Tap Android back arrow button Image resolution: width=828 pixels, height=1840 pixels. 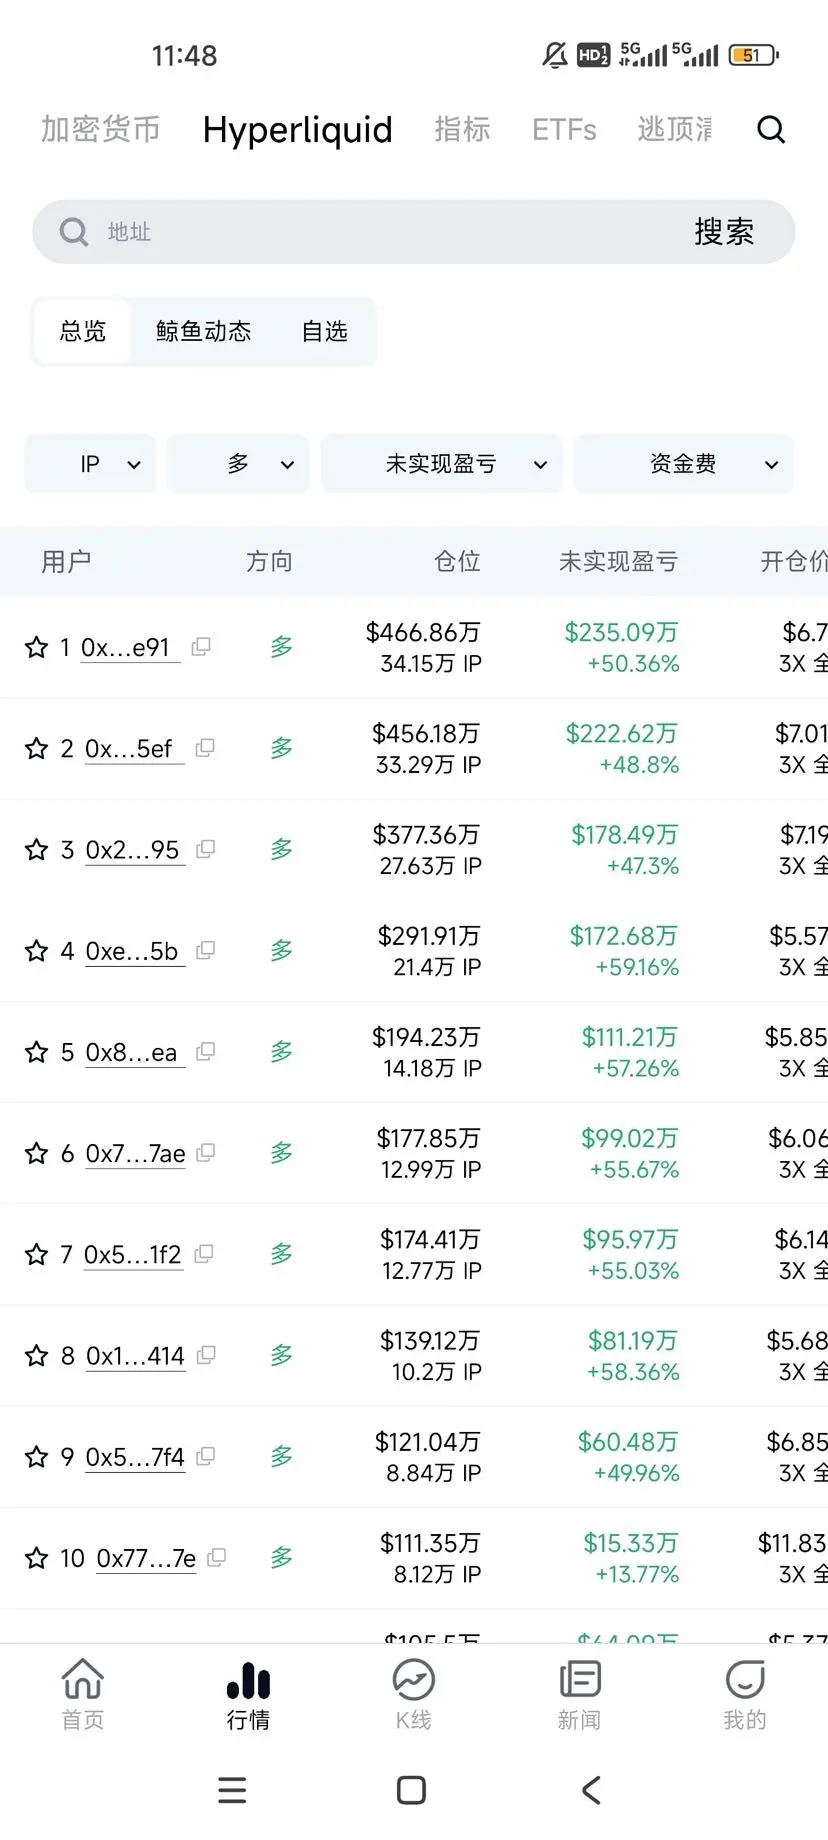coord(591,1790)
